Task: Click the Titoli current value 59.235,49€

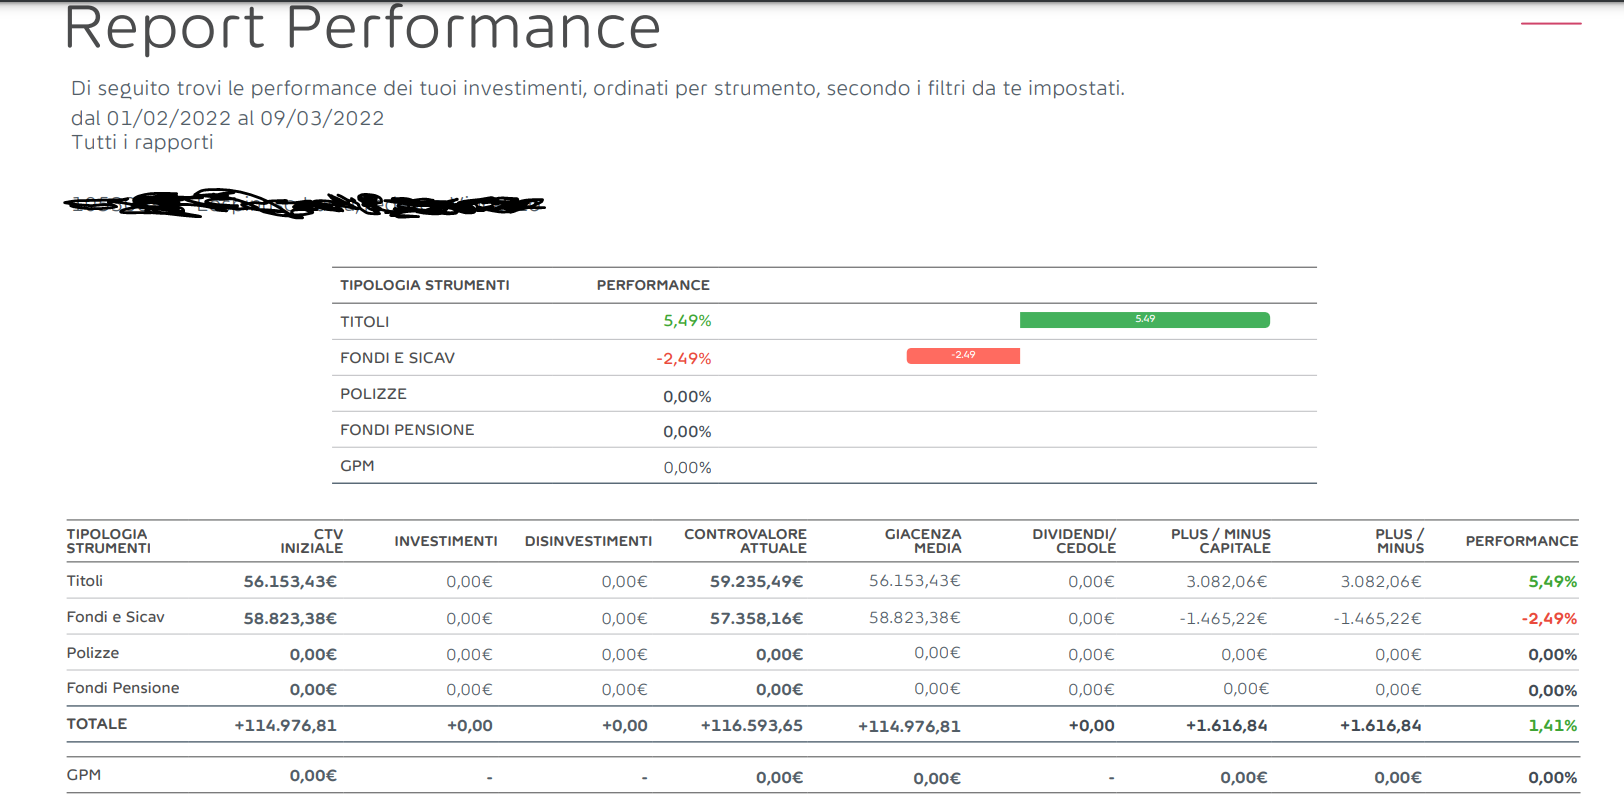Action: point(756,582)
